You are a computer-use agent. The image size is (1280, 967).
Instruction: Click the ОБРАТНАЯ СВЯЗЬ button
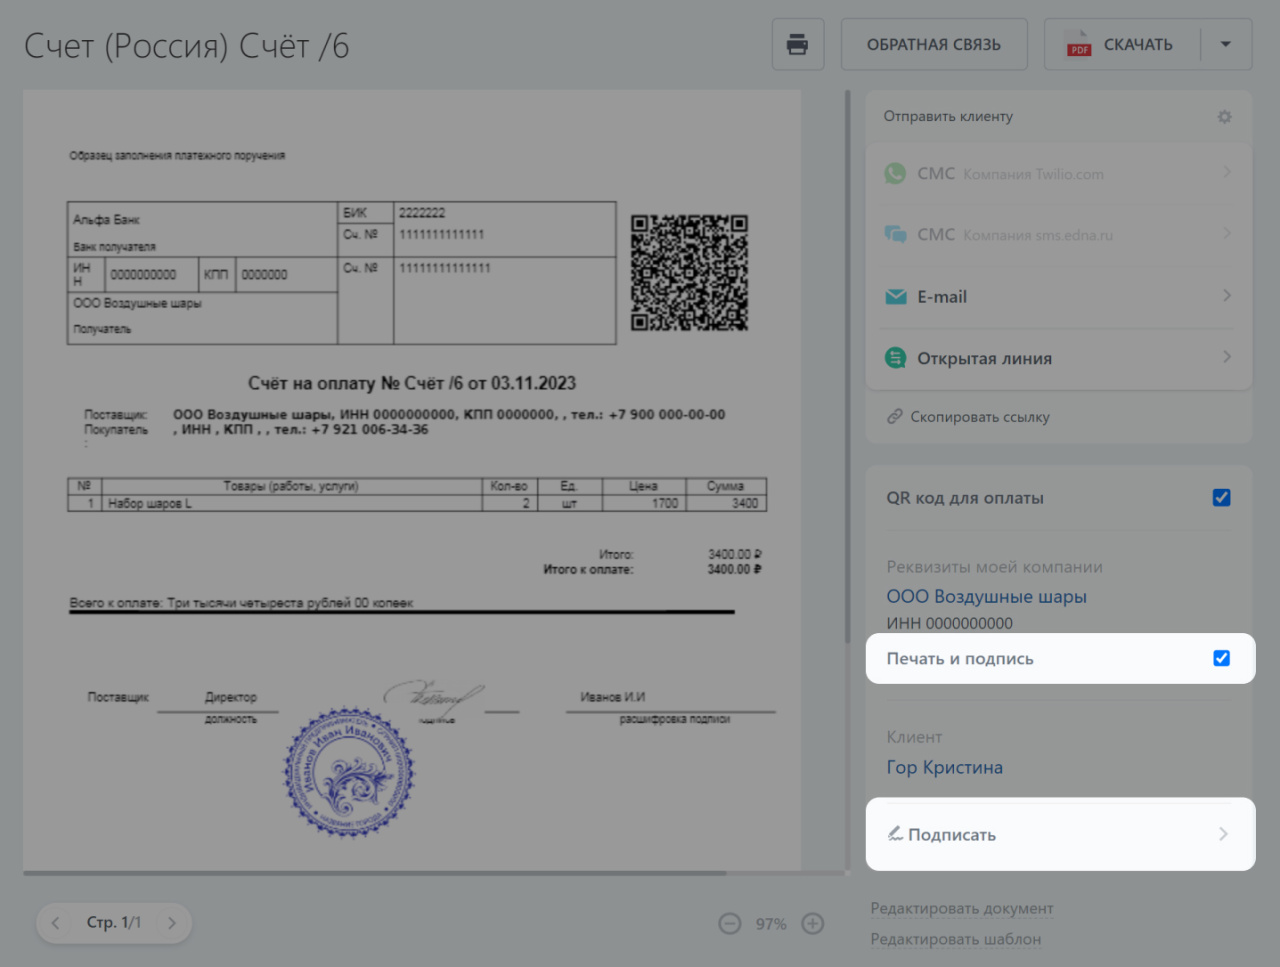933,44
